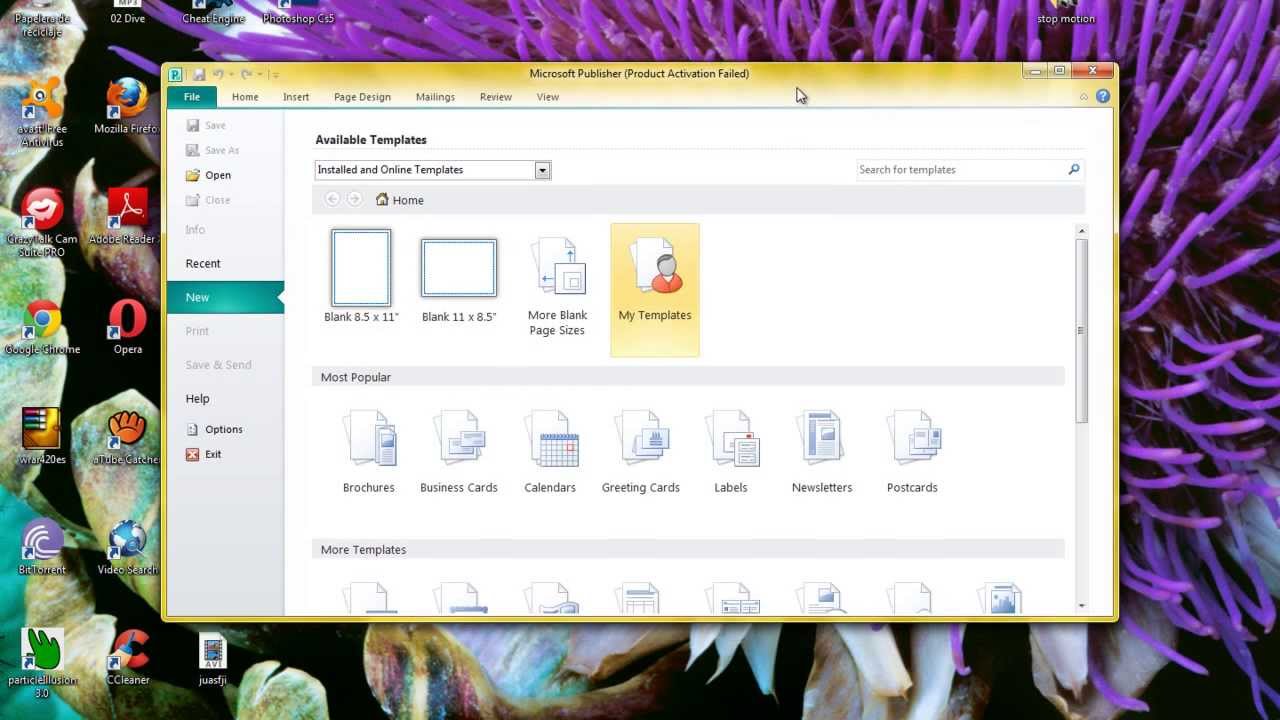The width and height of the screenshot is (1280, 720).
Task: Open My Templates folder
Action: click(655, 289)
